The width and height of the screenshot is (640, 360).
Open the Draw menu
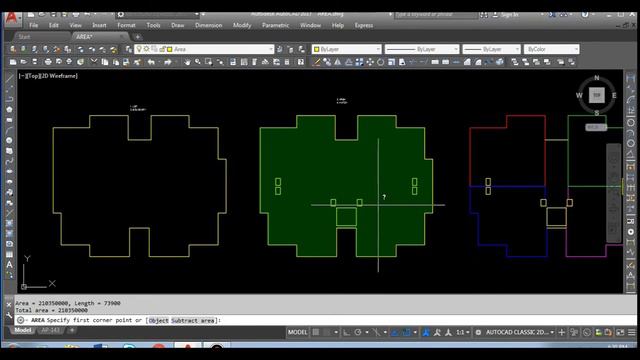pos(178,25)
